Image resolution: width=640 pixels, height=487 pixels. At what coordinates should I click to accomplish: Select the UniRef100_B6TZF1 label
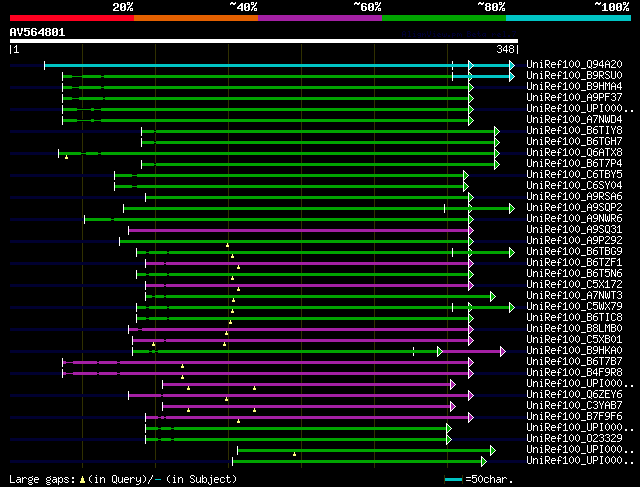click(574, 263)
